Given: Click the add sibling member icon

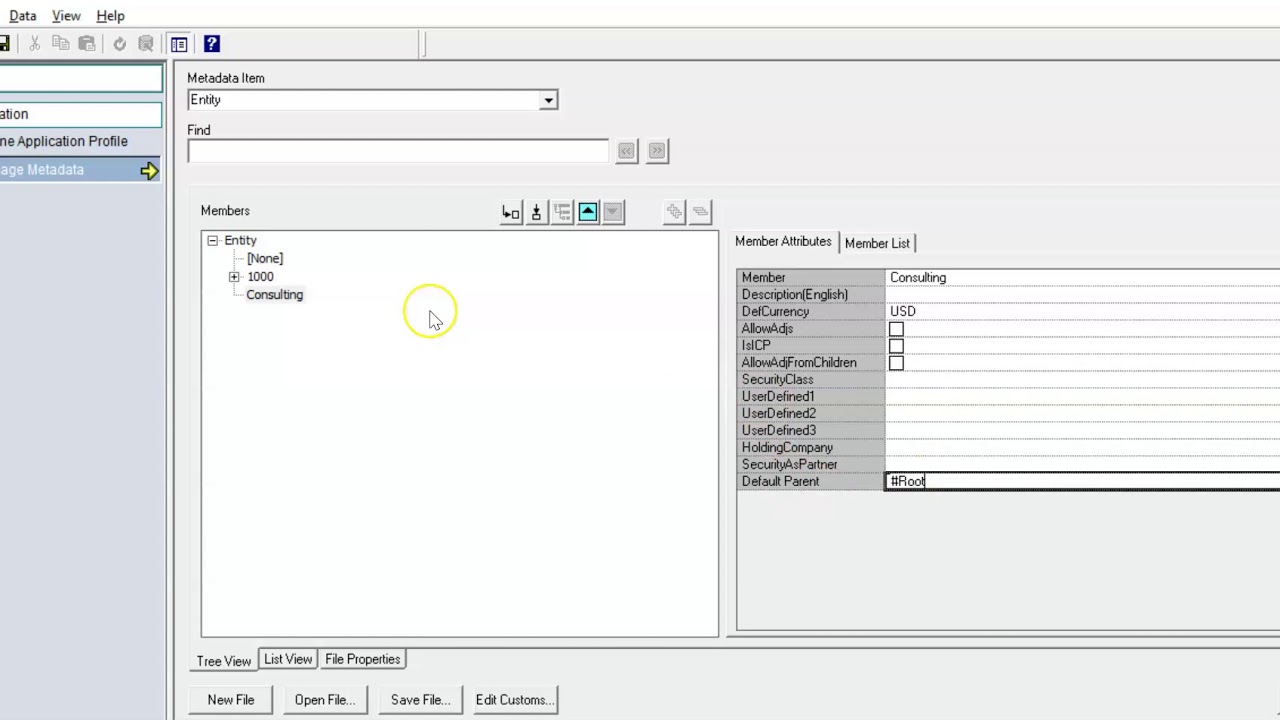Looking at the screenshot, I should [537, 212].
